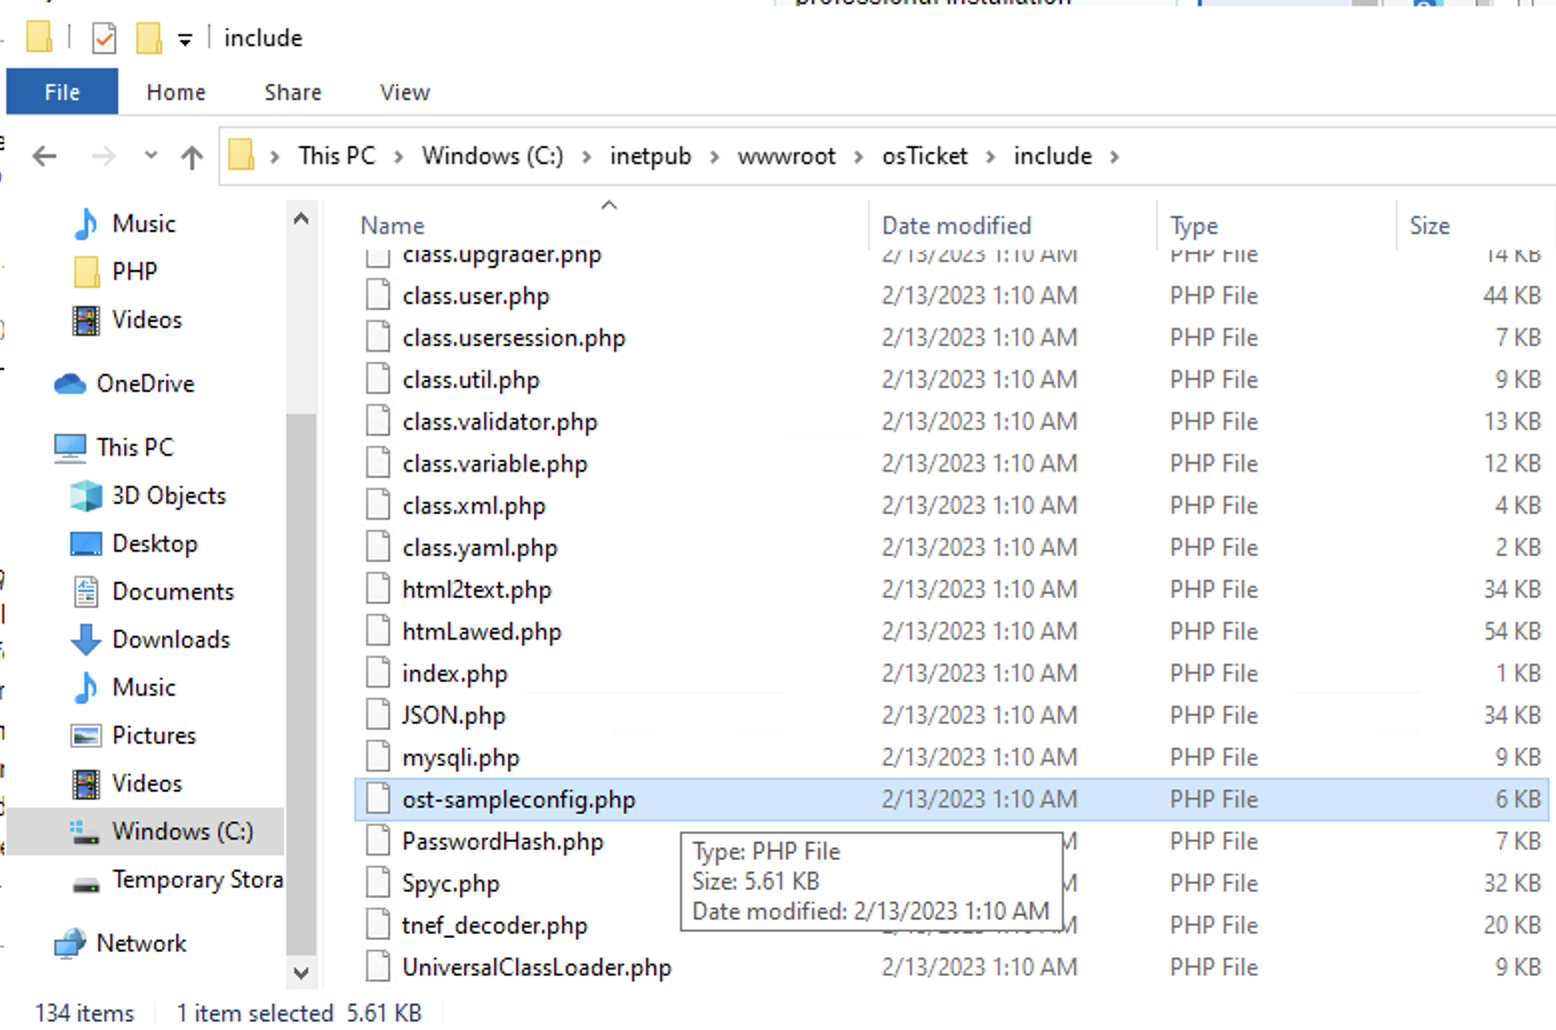
Task: Expand chevron after include breadcrumb
Action: [x=1115, y=157]
